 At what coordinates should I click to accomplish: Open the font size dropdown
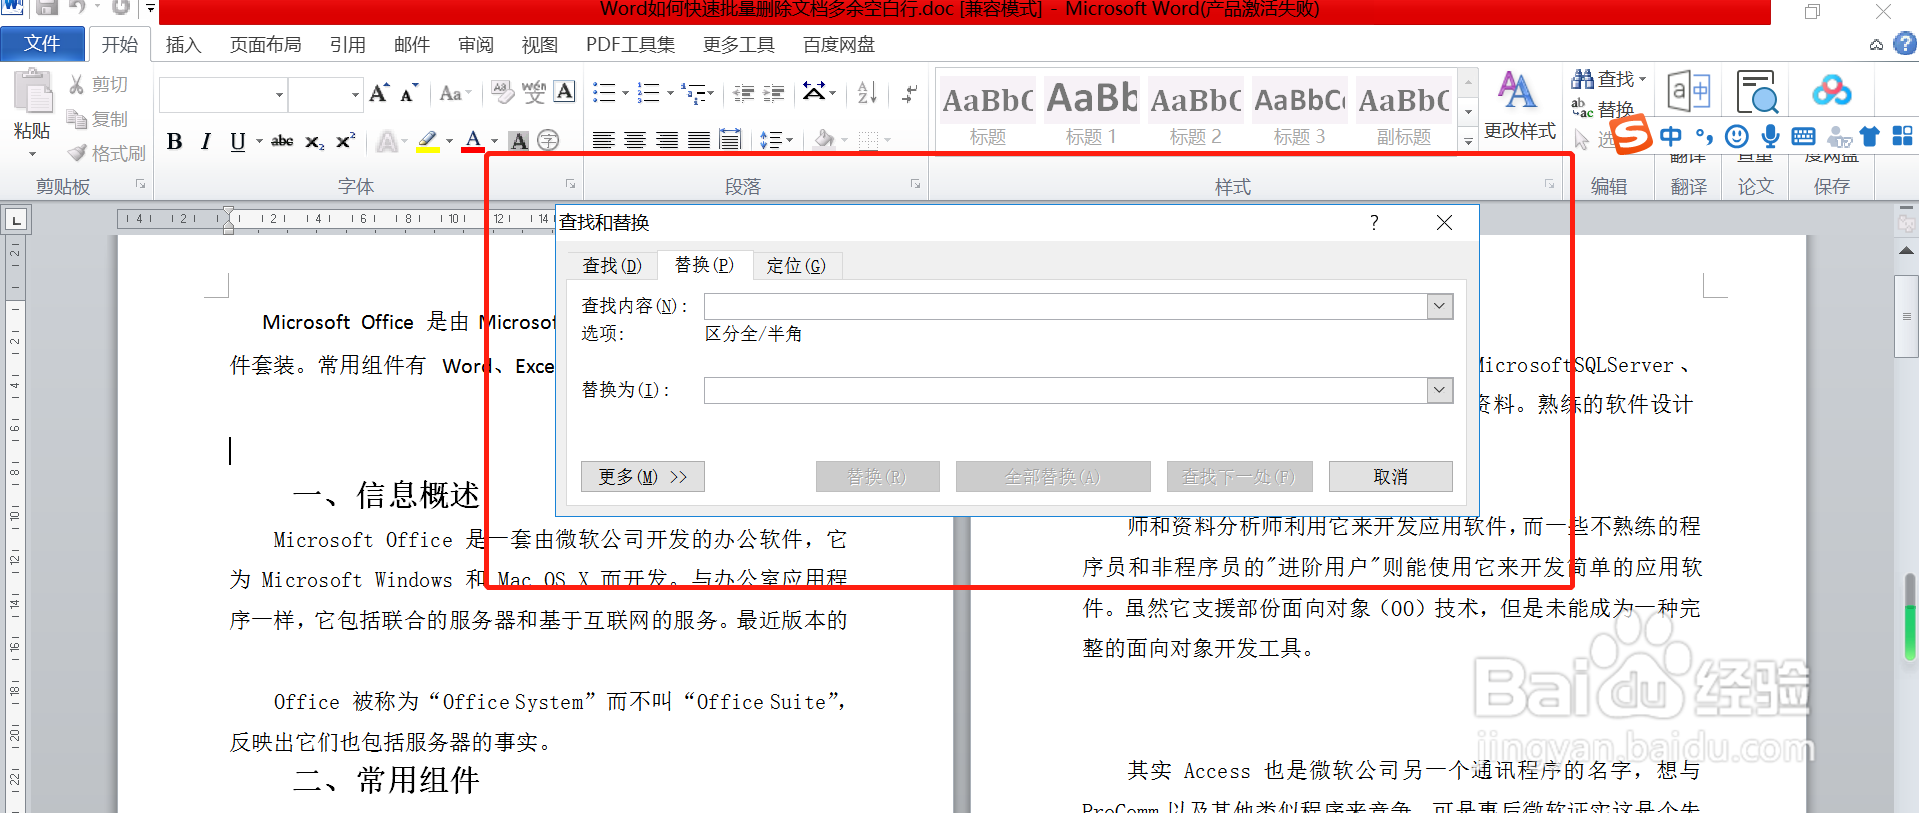click(x=355, y=95)
